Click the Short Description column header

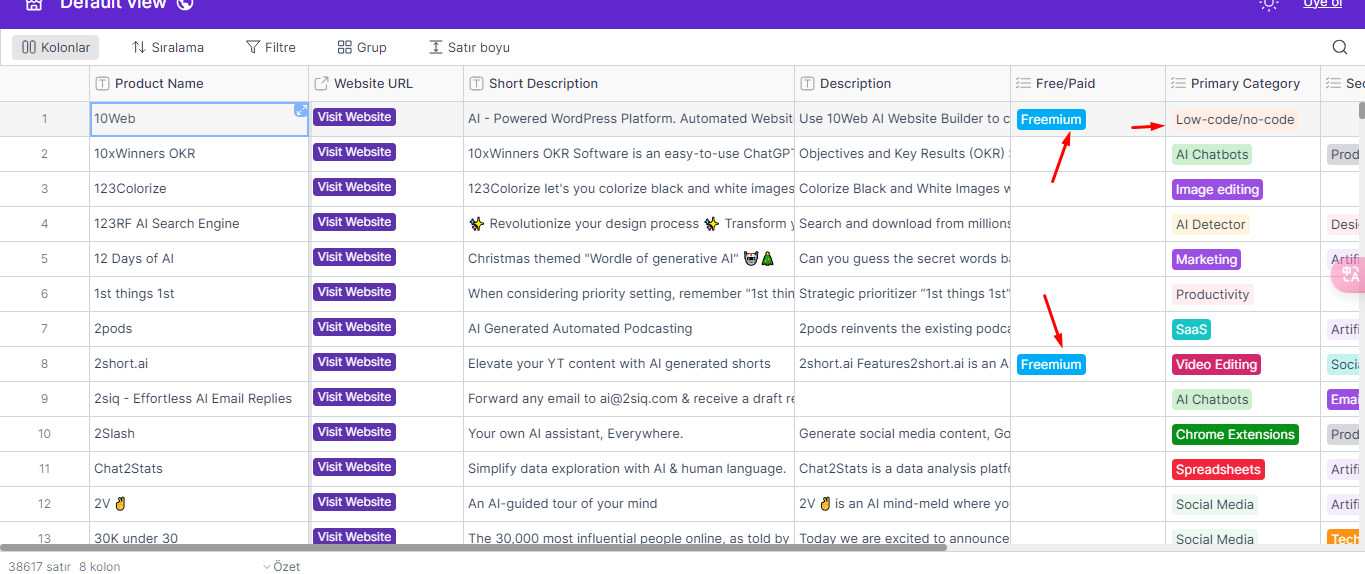[x=629, y=83]
